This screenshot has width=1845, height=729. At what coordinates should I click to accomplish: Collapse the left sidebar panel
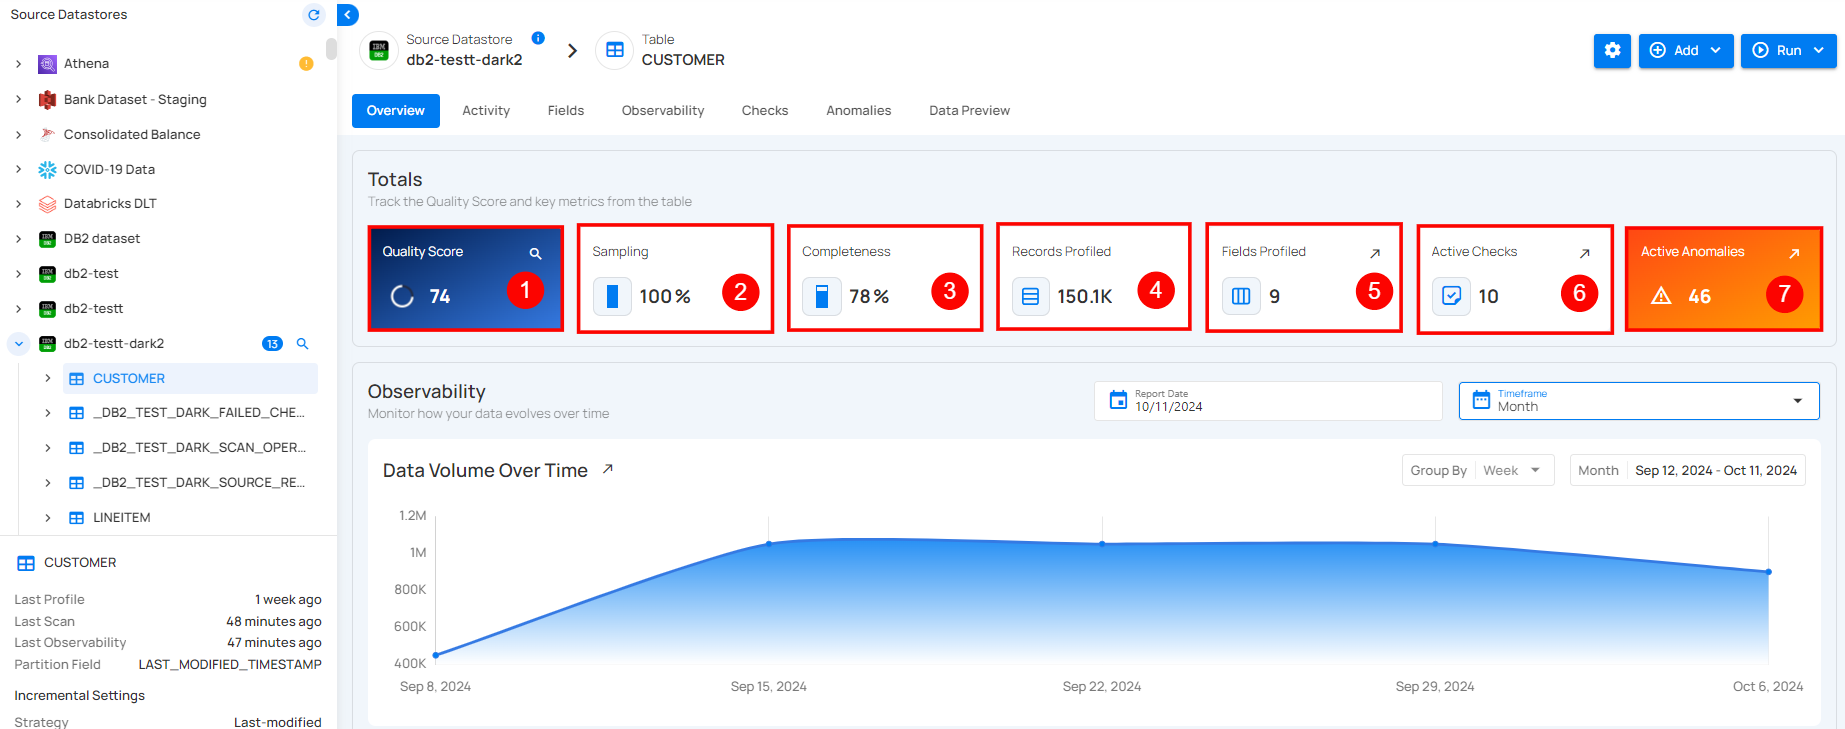point(347,15)
